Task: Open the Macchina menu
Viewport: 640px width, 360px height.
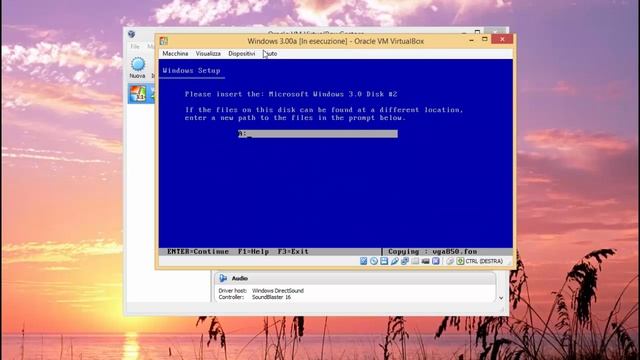Action: (x=175, y=53)
